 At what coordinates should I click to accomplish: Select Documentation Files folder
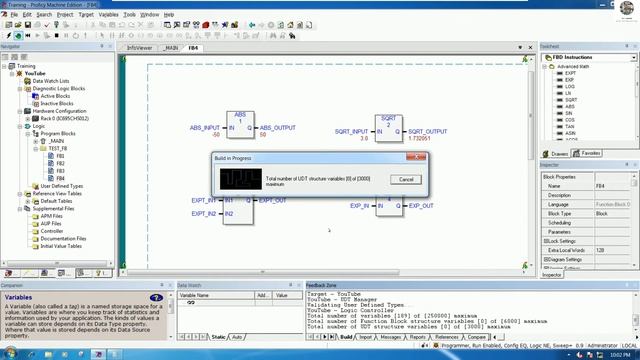pos(63,238)
